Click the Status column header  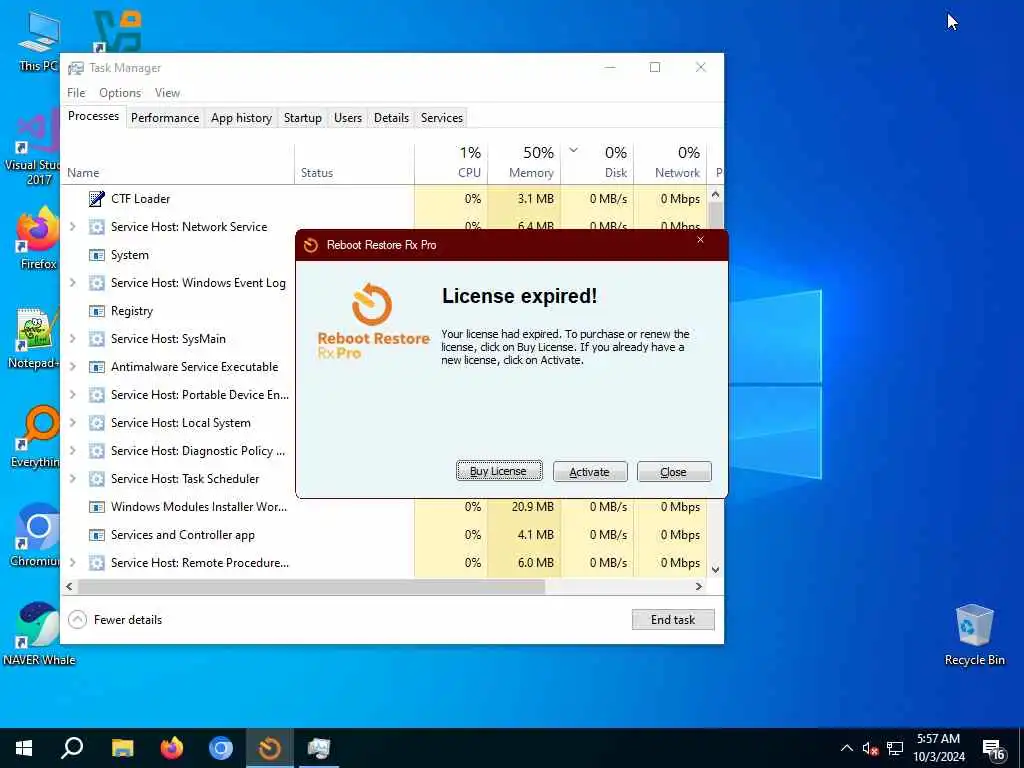pos(354,163)
